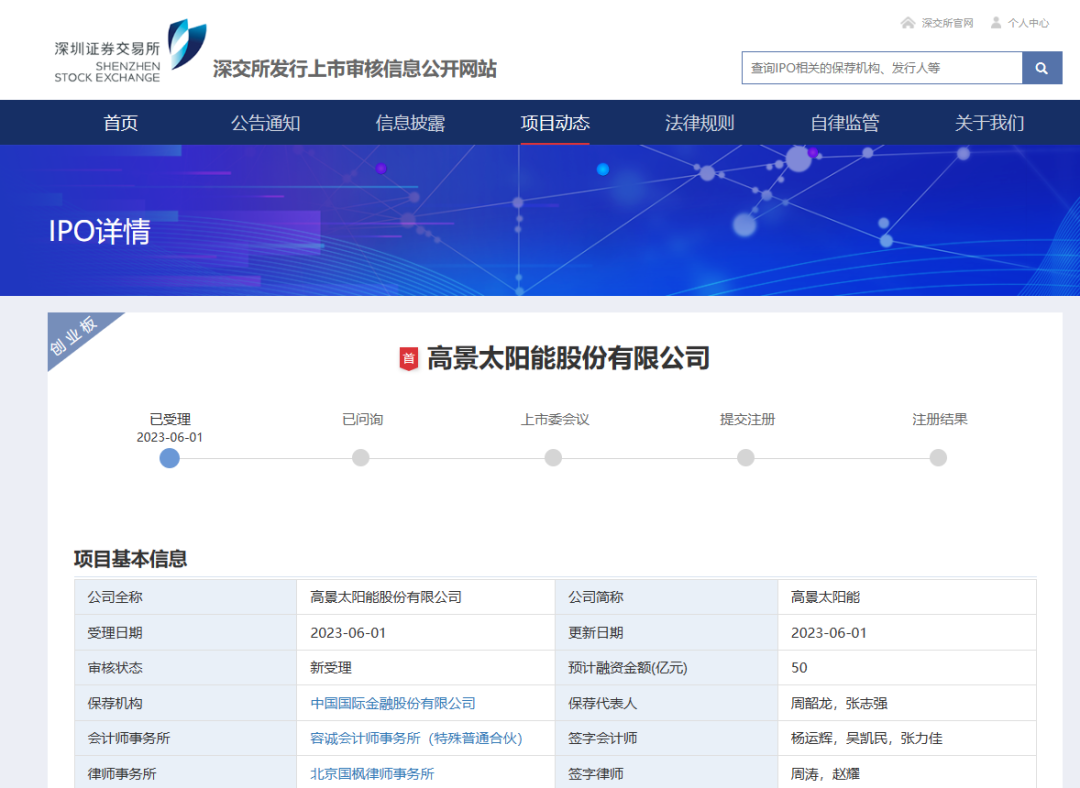Viewport: 1080px width, 788px height.
Task: Click the site title 深交所发行上市审核信息公开网站
Action: tap(355, 69)
